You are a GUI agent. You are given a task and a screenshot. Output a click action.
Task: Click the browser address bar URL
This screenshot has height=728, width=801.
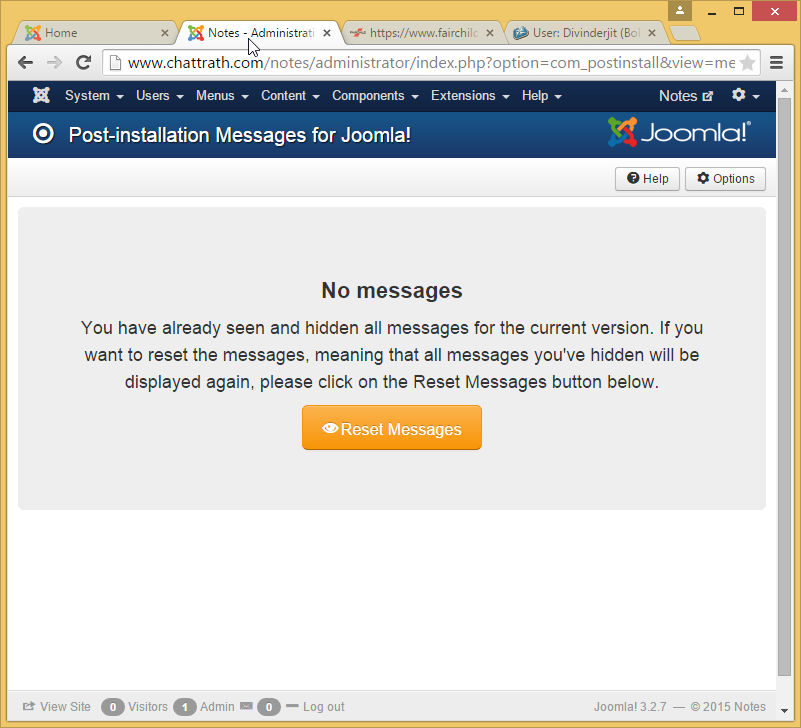click(x=430, y=63)
